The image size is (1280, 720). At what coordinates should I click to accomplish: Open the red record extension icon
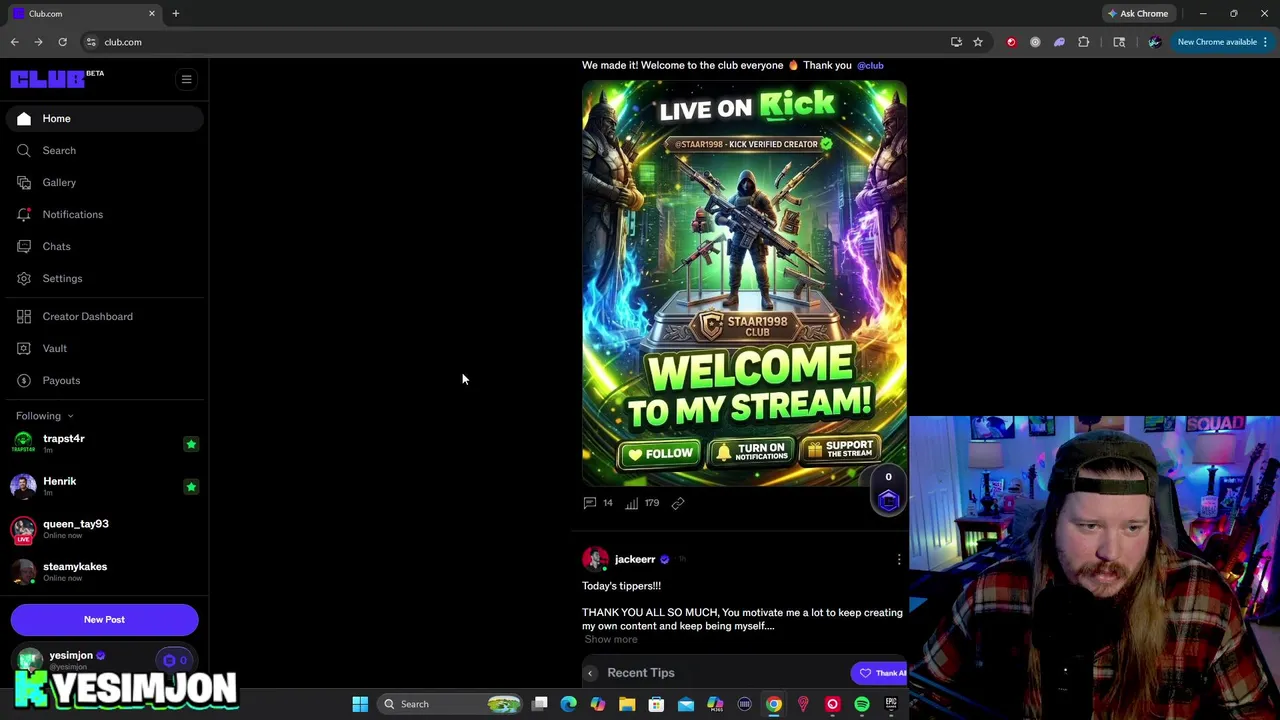(1011, 42)
